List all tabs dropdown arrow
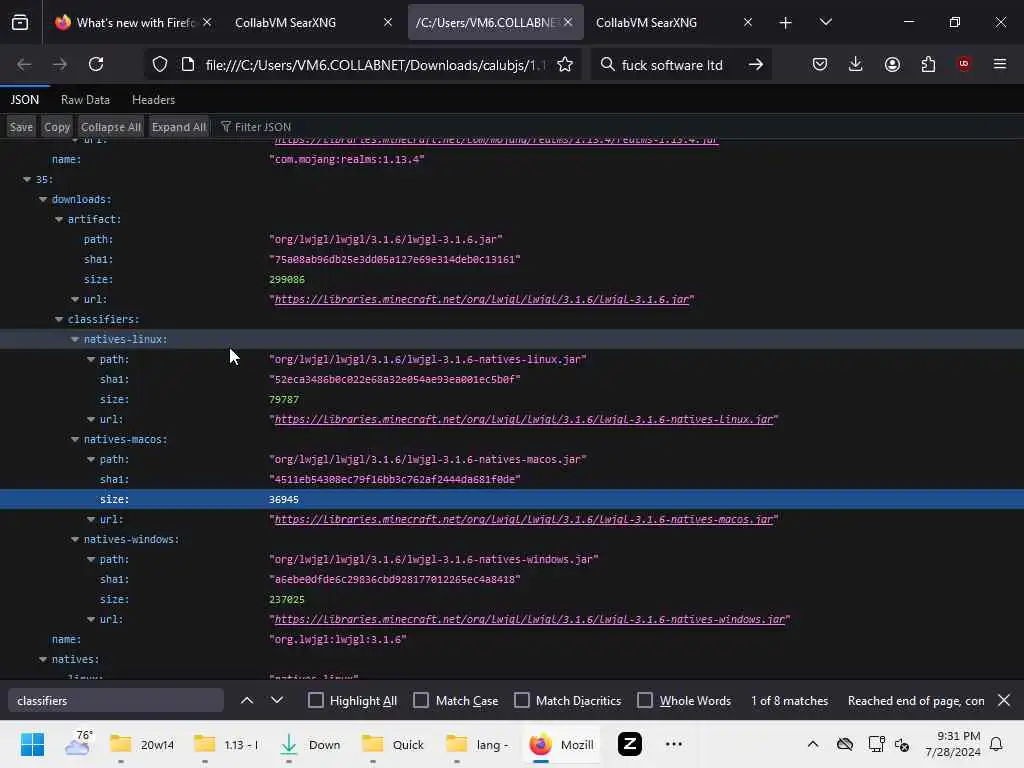Screen dimensions: 1024x768 [x=825, y=22]
